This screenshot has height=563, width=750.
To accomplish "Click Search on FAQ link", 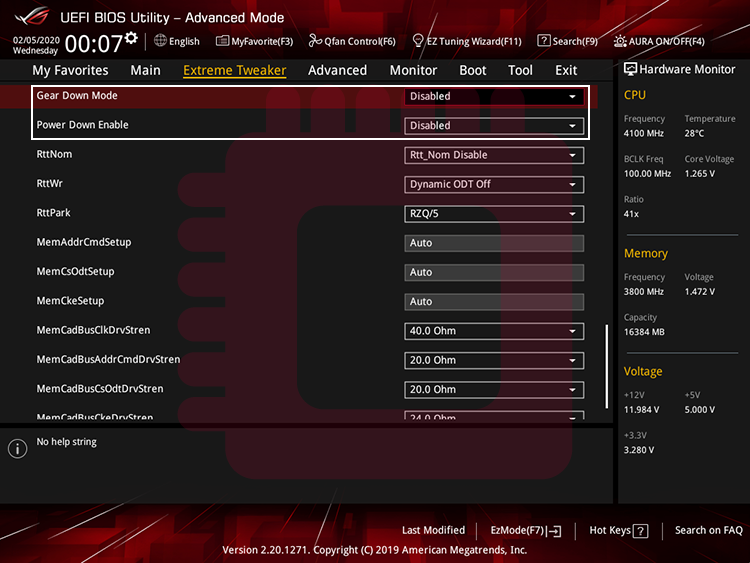I will point(708,531).
